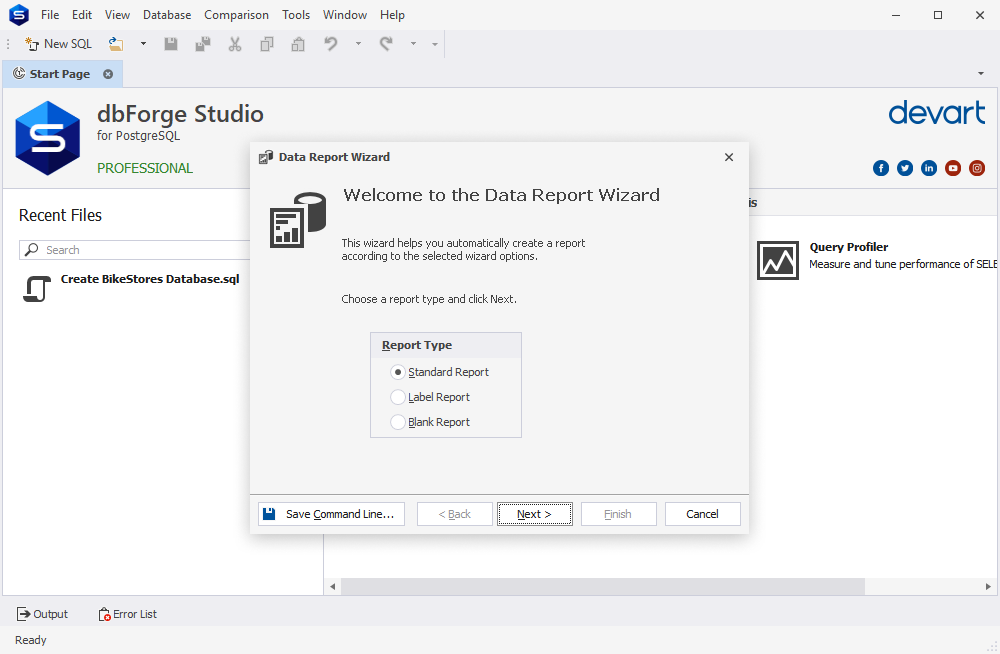Image resolution: width=1000 pixels, height=654 pixels.
Task: Click the Start Page horizontal scrollbar thumb
Action: pos(603,586)
